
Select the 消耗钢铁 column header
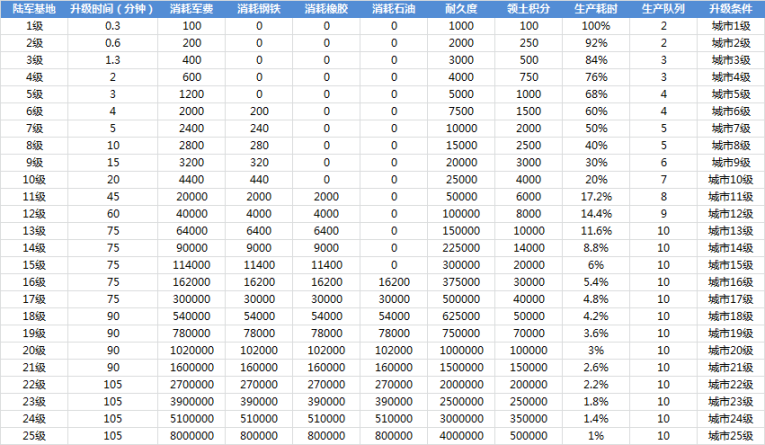coord(259,8)
